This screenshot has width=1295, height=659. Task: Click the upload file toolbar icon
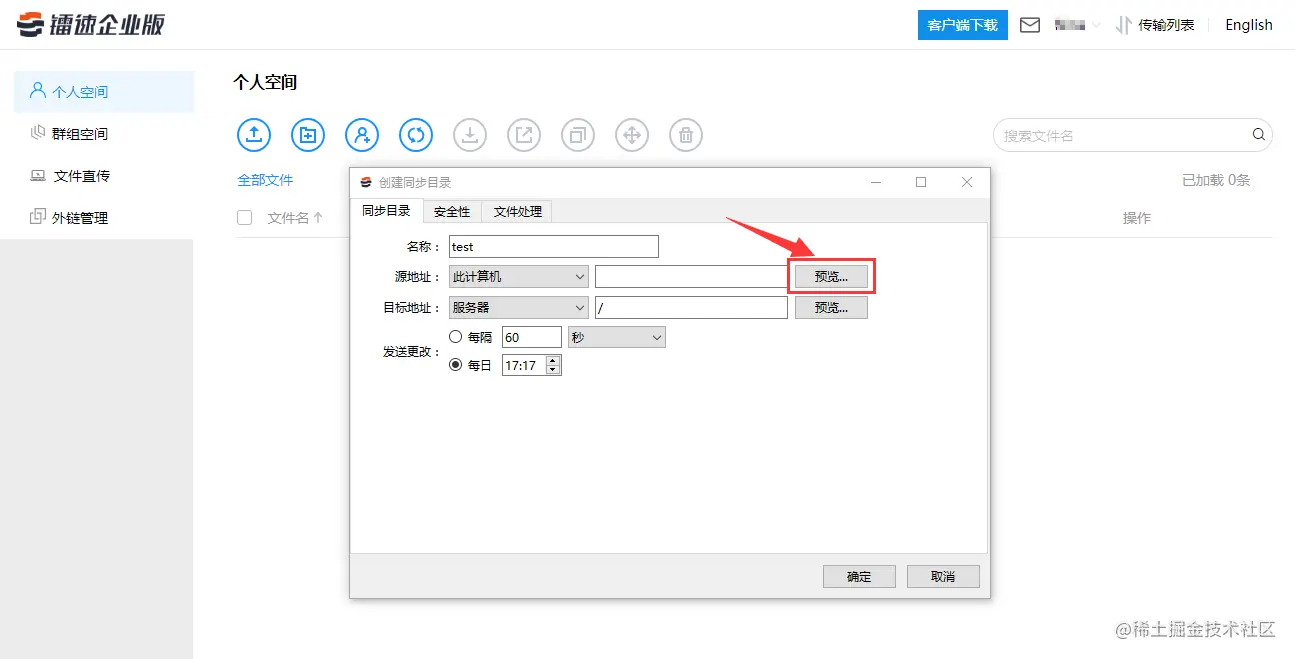(254, 134)
